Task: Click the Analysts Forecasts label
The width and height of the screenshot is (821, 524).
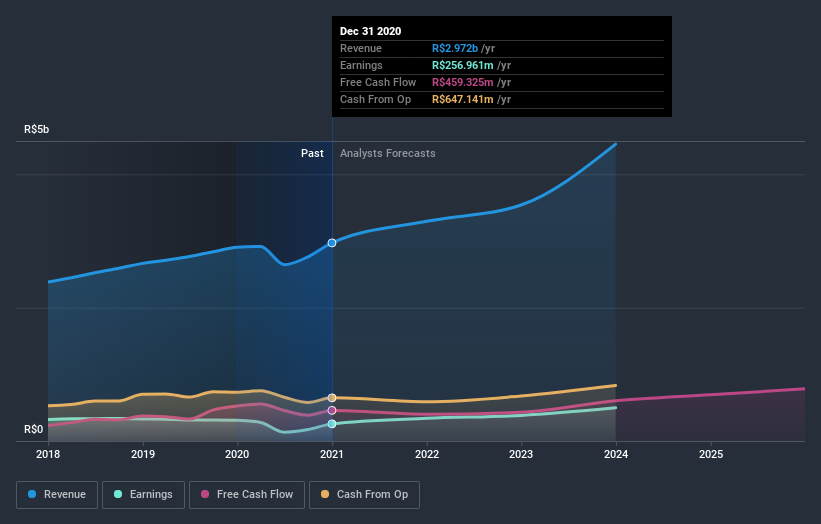Action: pyautogui.click(x=387, y=153)
